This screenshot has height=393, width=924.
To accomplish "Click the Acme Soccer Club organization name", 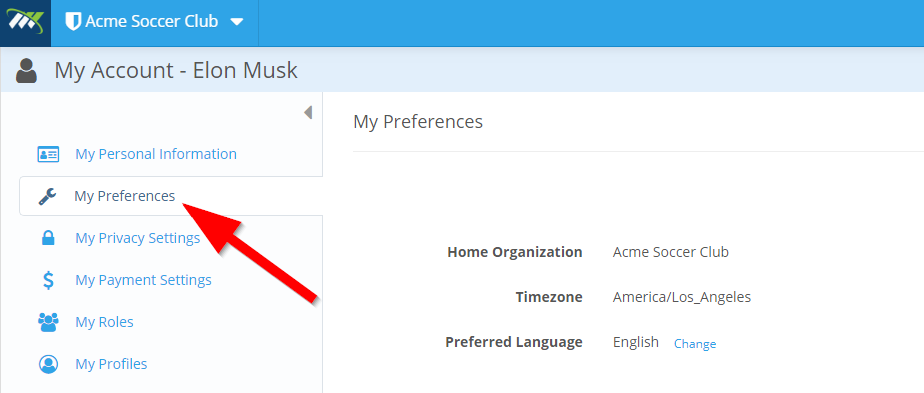I will tap(151, 22).
